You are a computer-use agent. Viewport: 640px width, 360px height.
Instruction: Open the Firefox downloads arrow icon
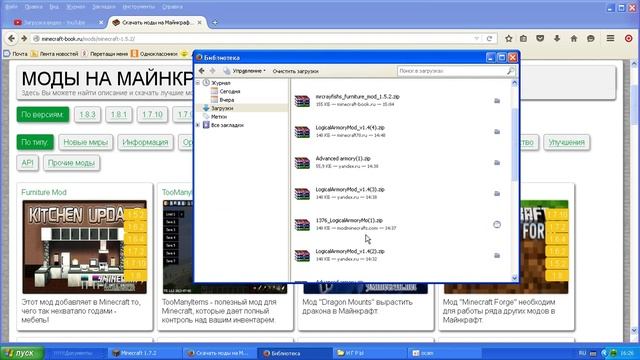point(557,39)
